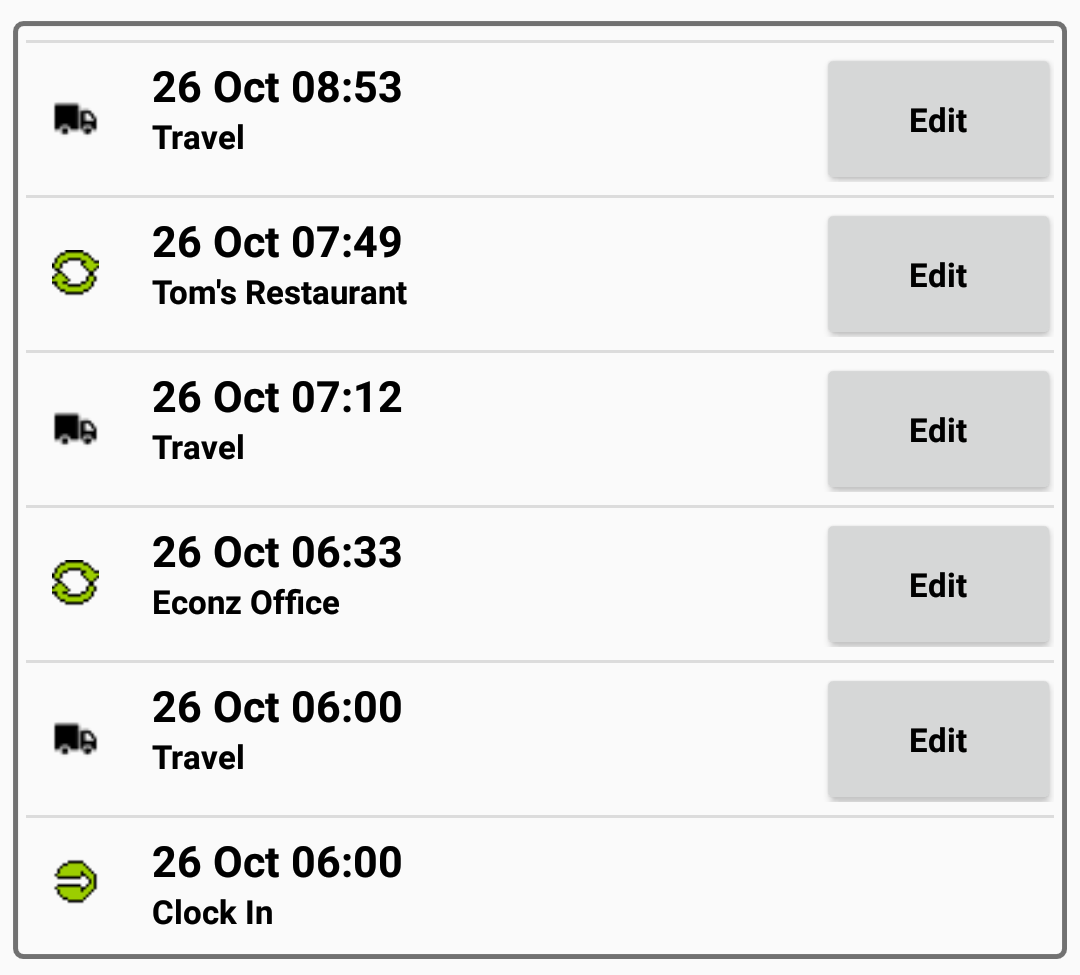Image resolution: width=1080 pixels, height=975 pixels.
Task: Click the Travel label on the topmost entry
Action: pyautogui.click(x=197, y=138)
